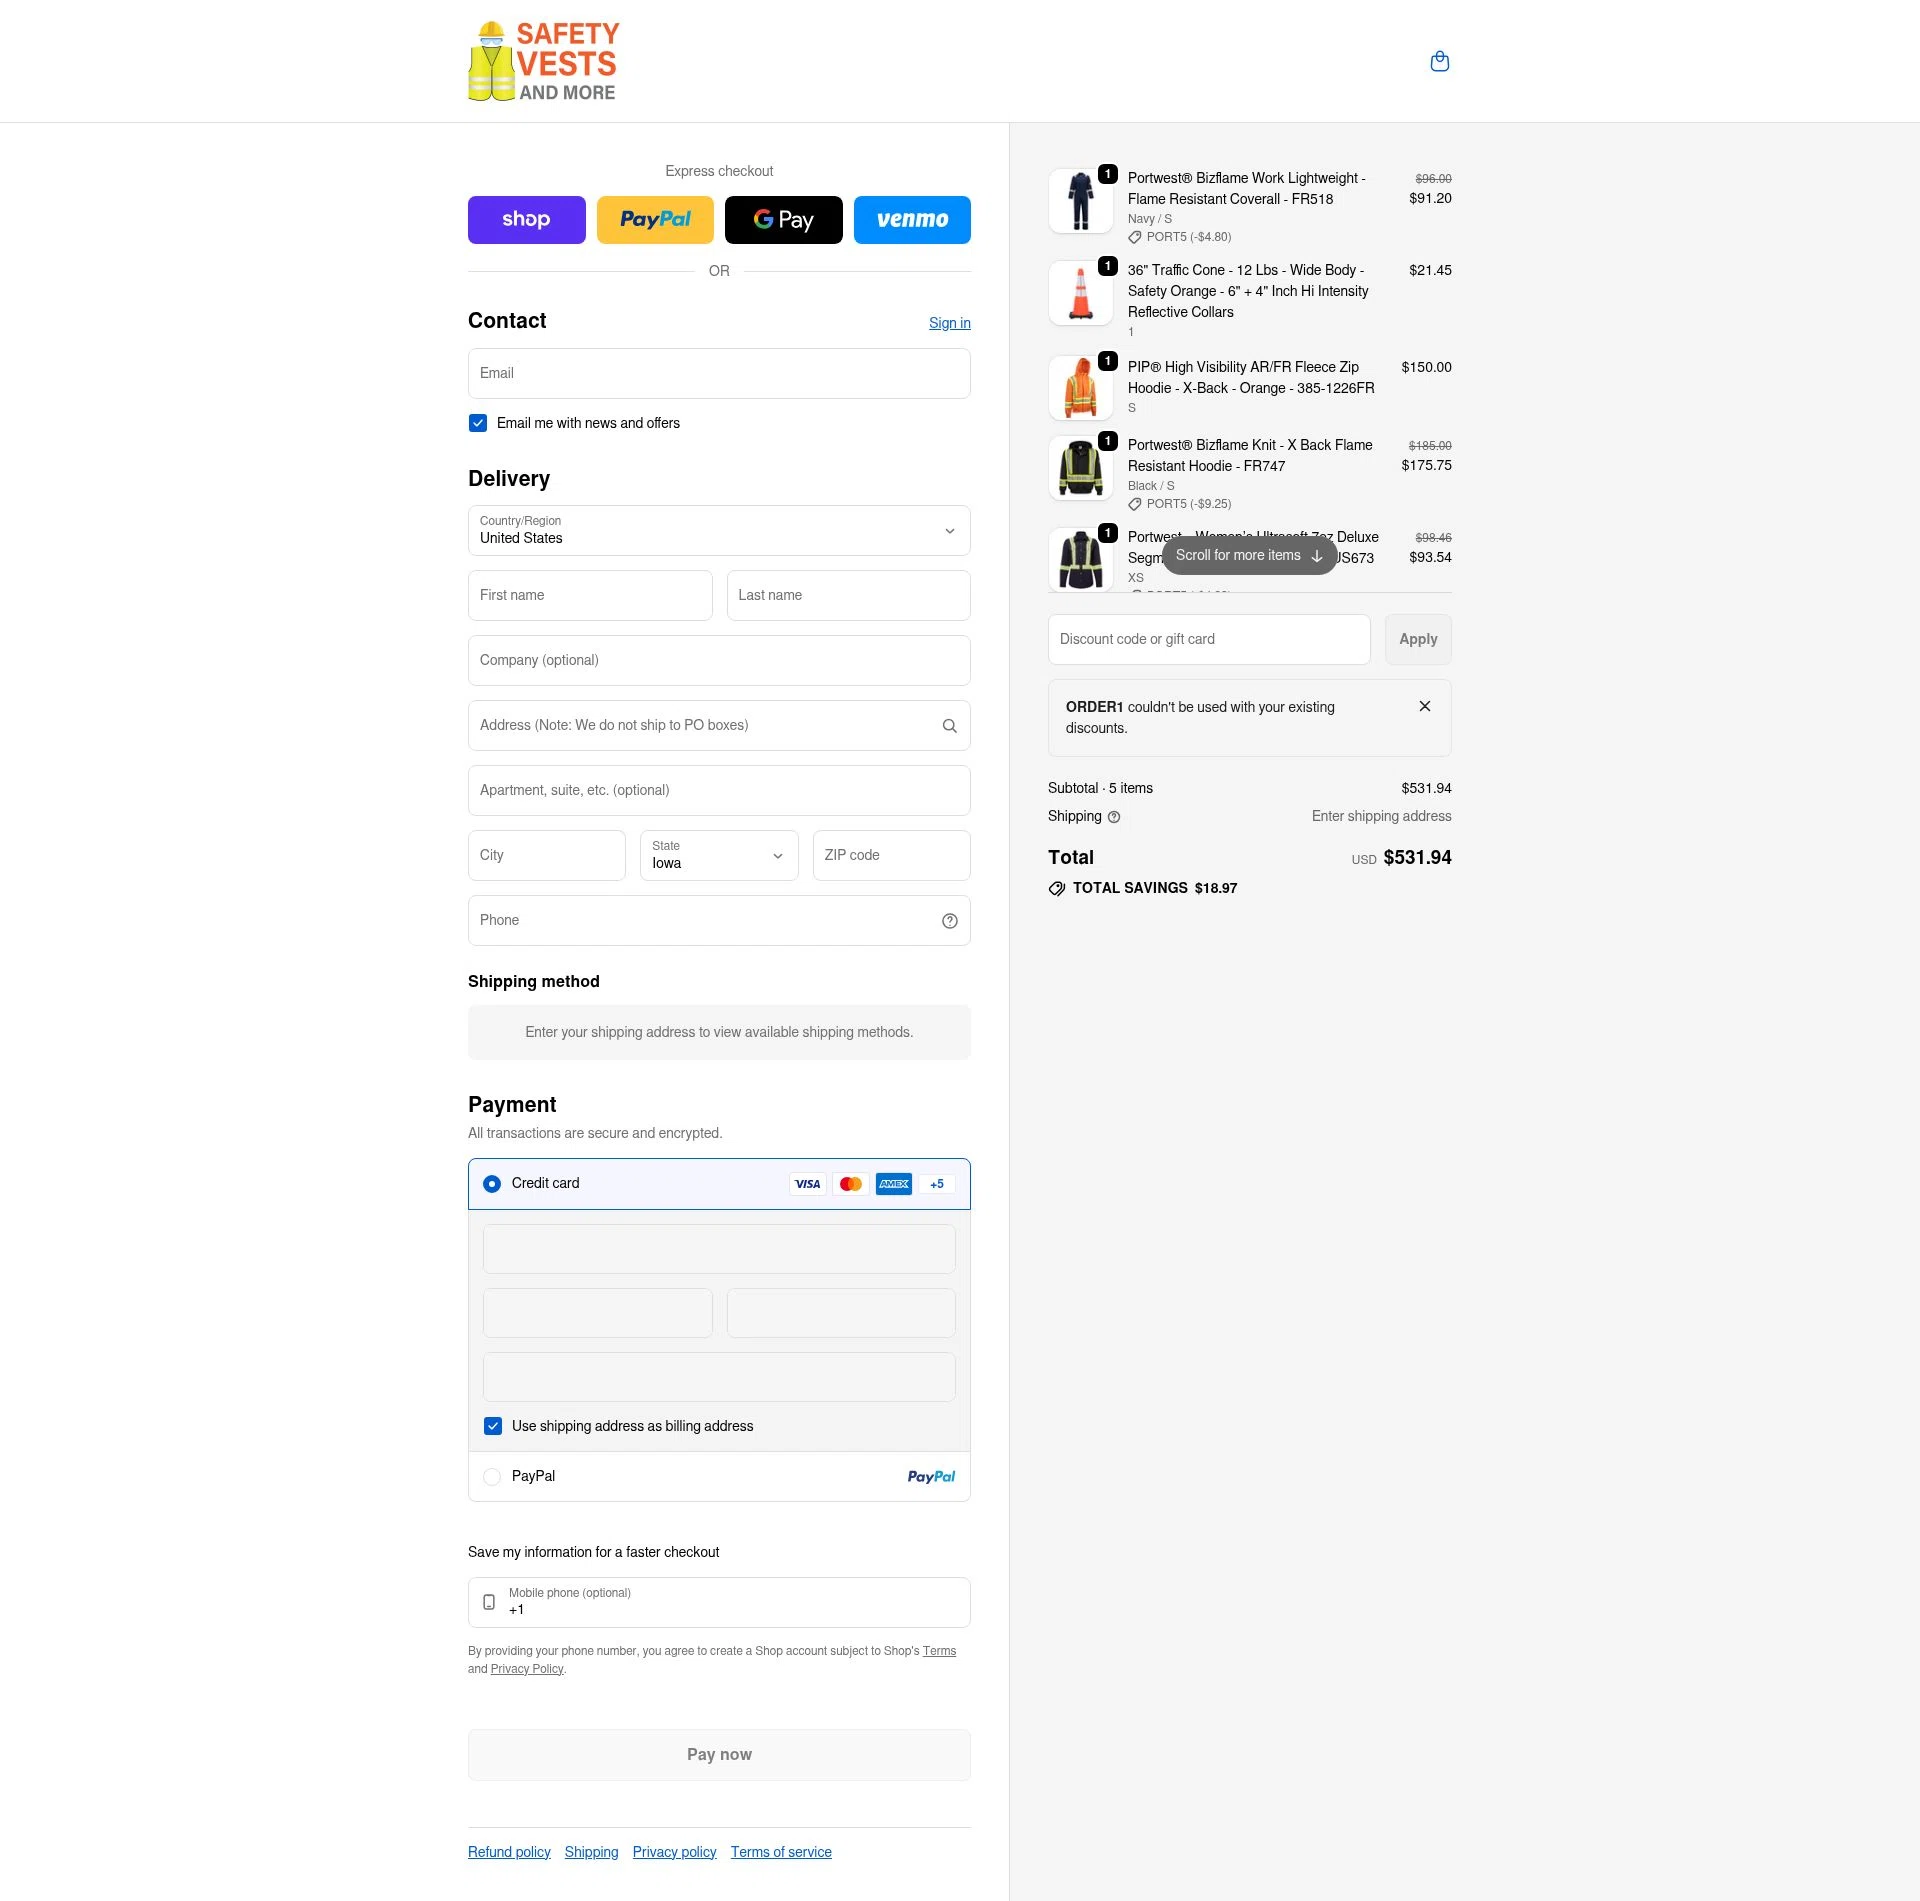
Task: Dismiss the ORDER1 discount error message
Action: (x=1425, y=706)
